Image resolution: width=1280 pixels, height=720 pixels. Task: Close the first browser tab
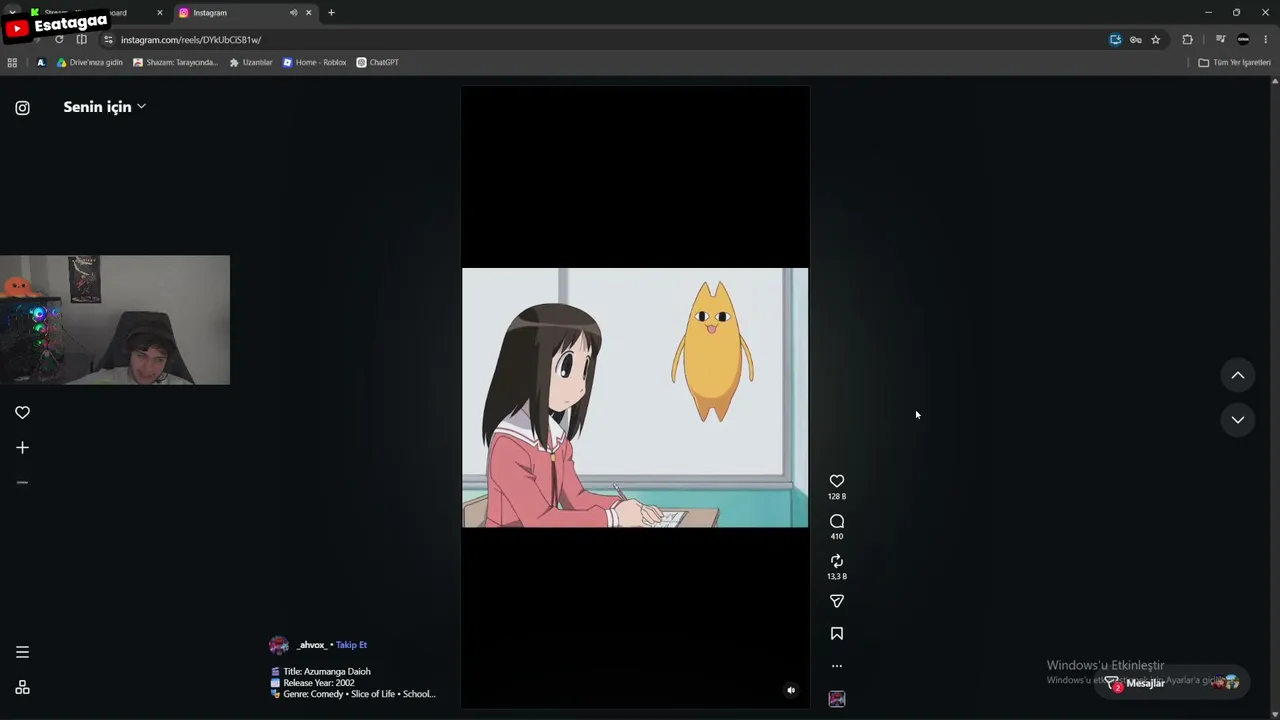point(159,13)
